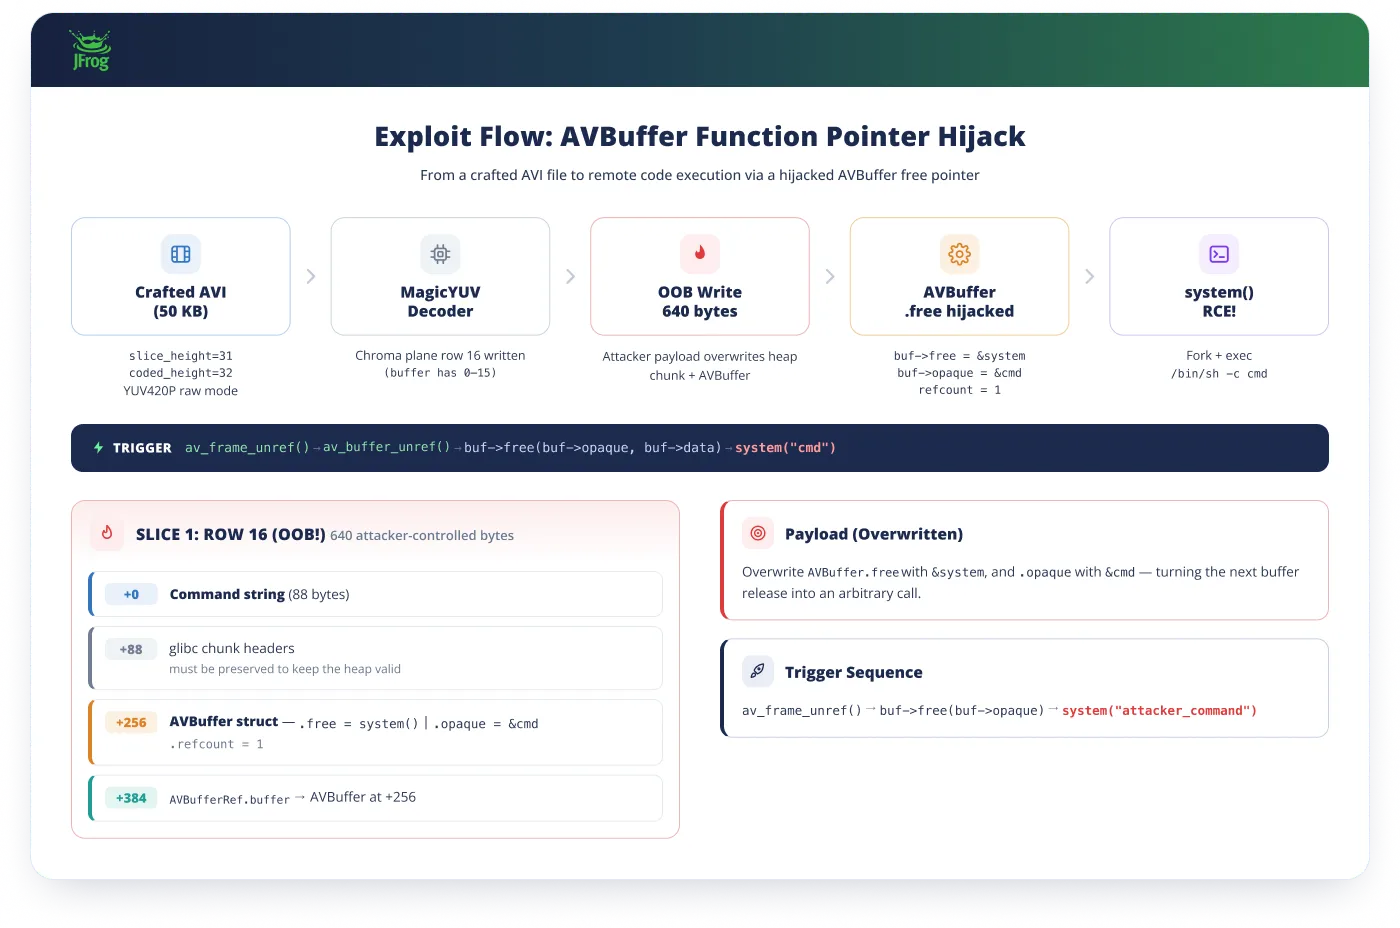The image size is (1400, 928).
Task: Click the Trigger Sequence heading
Action: pos(854,672)
